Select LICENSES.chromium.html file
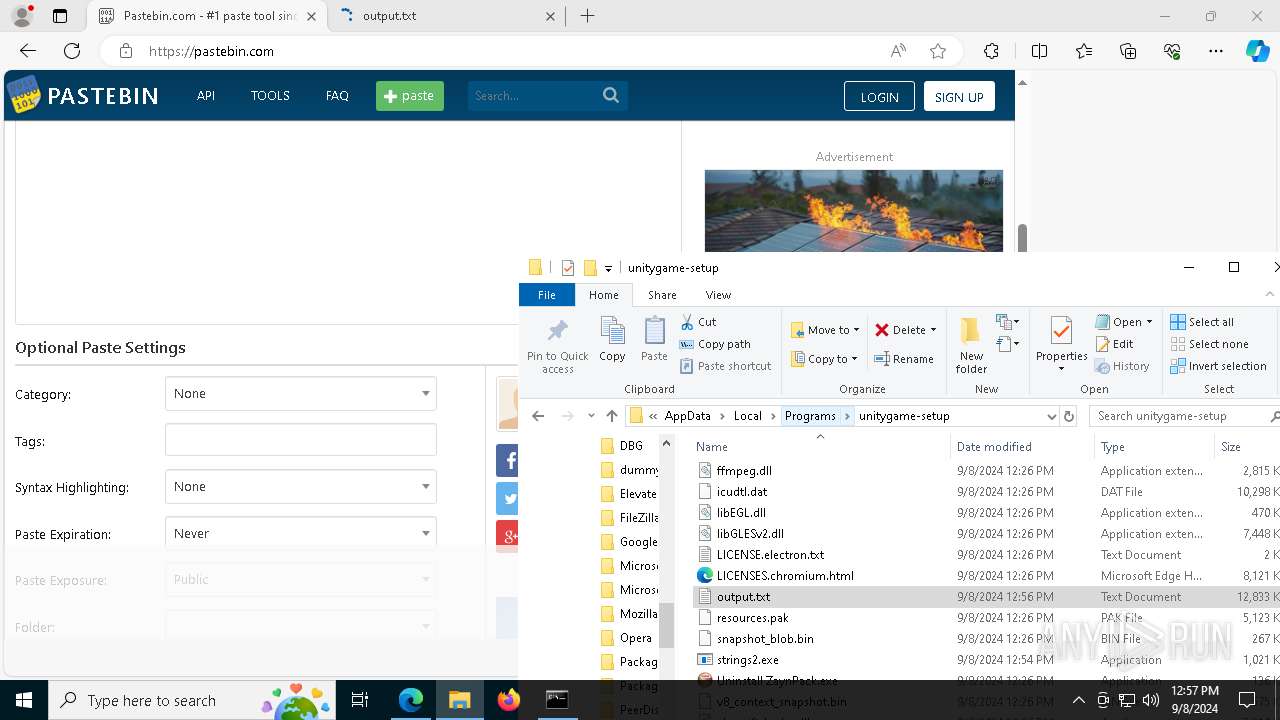 785,576
